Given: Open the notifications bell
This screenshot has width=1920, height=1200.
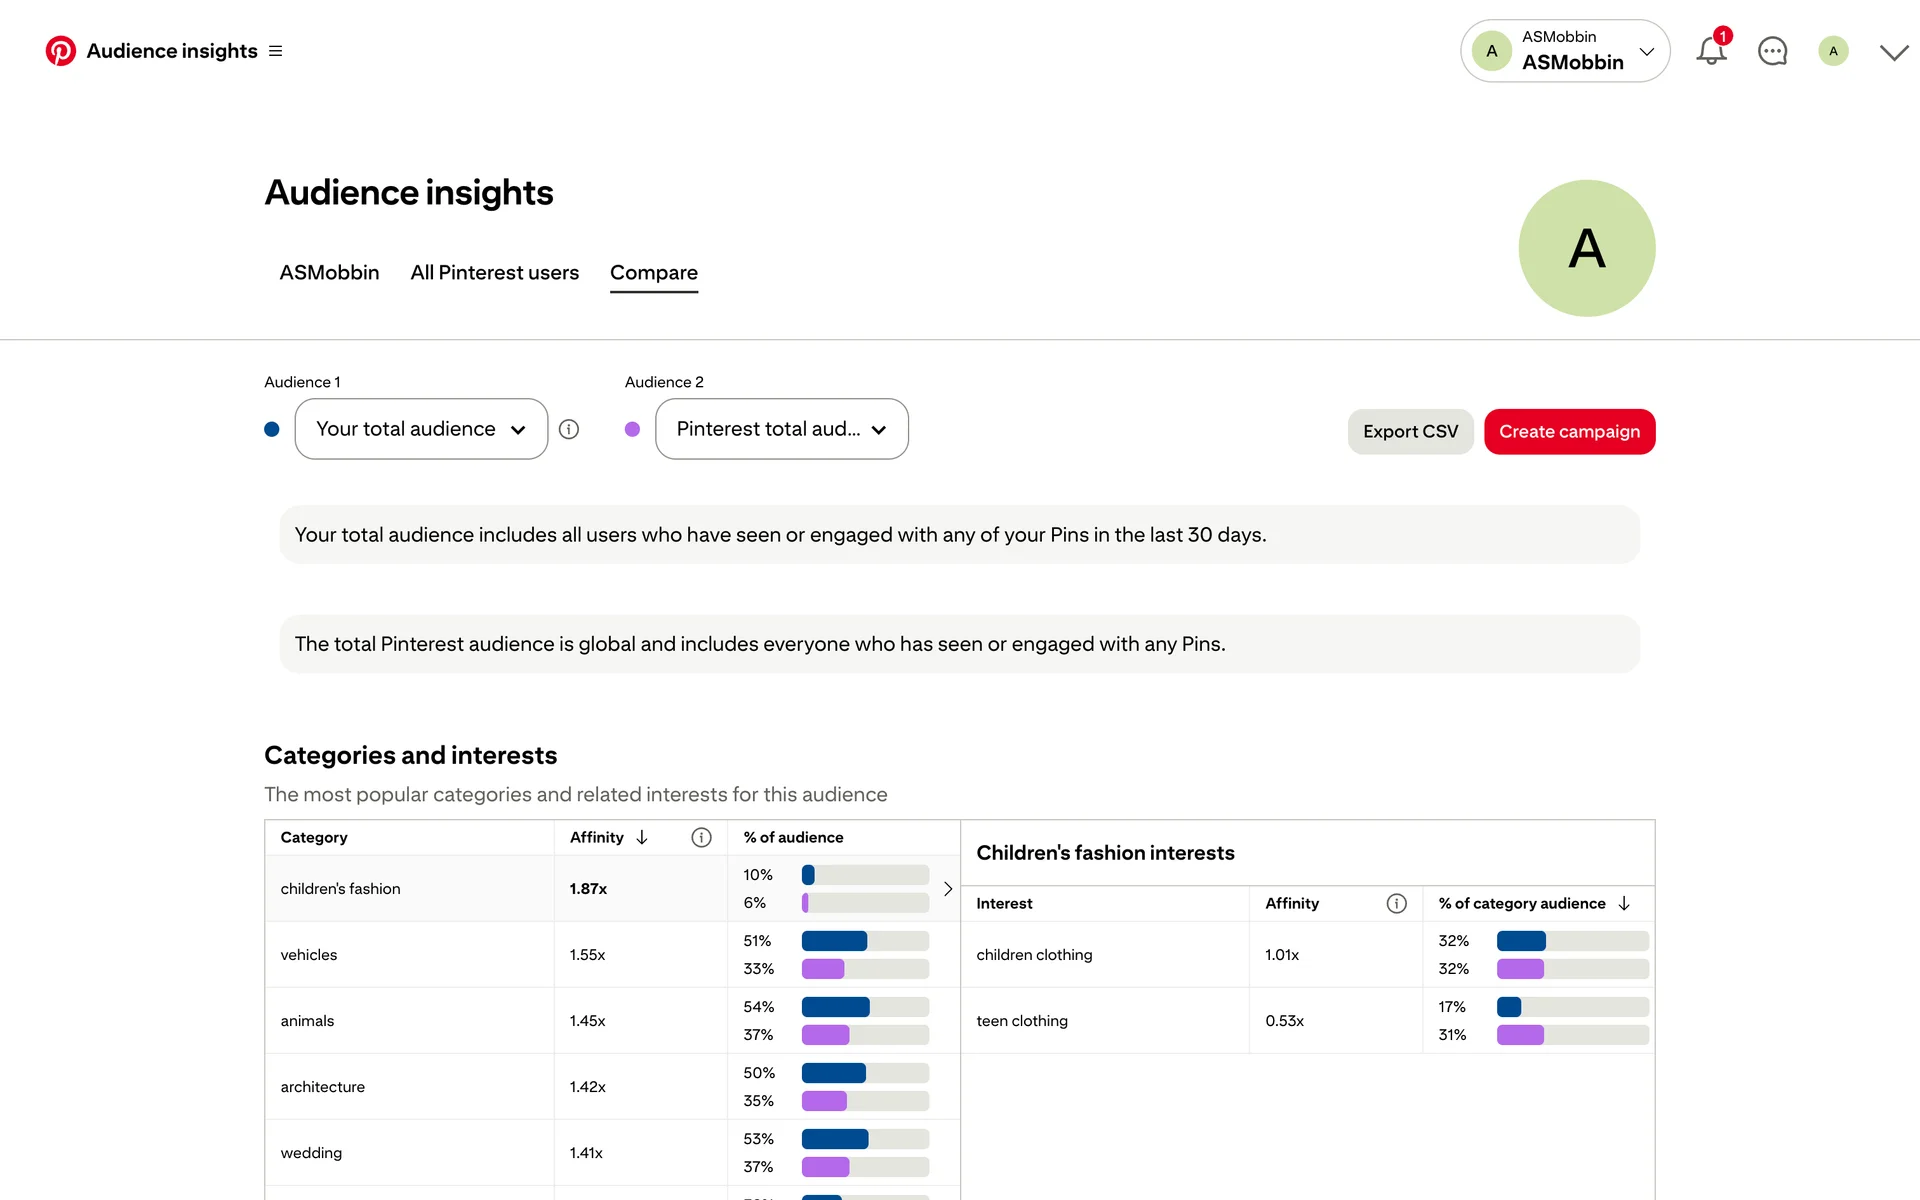Looking at the screenshot, I should click(x=1711, y=51).
